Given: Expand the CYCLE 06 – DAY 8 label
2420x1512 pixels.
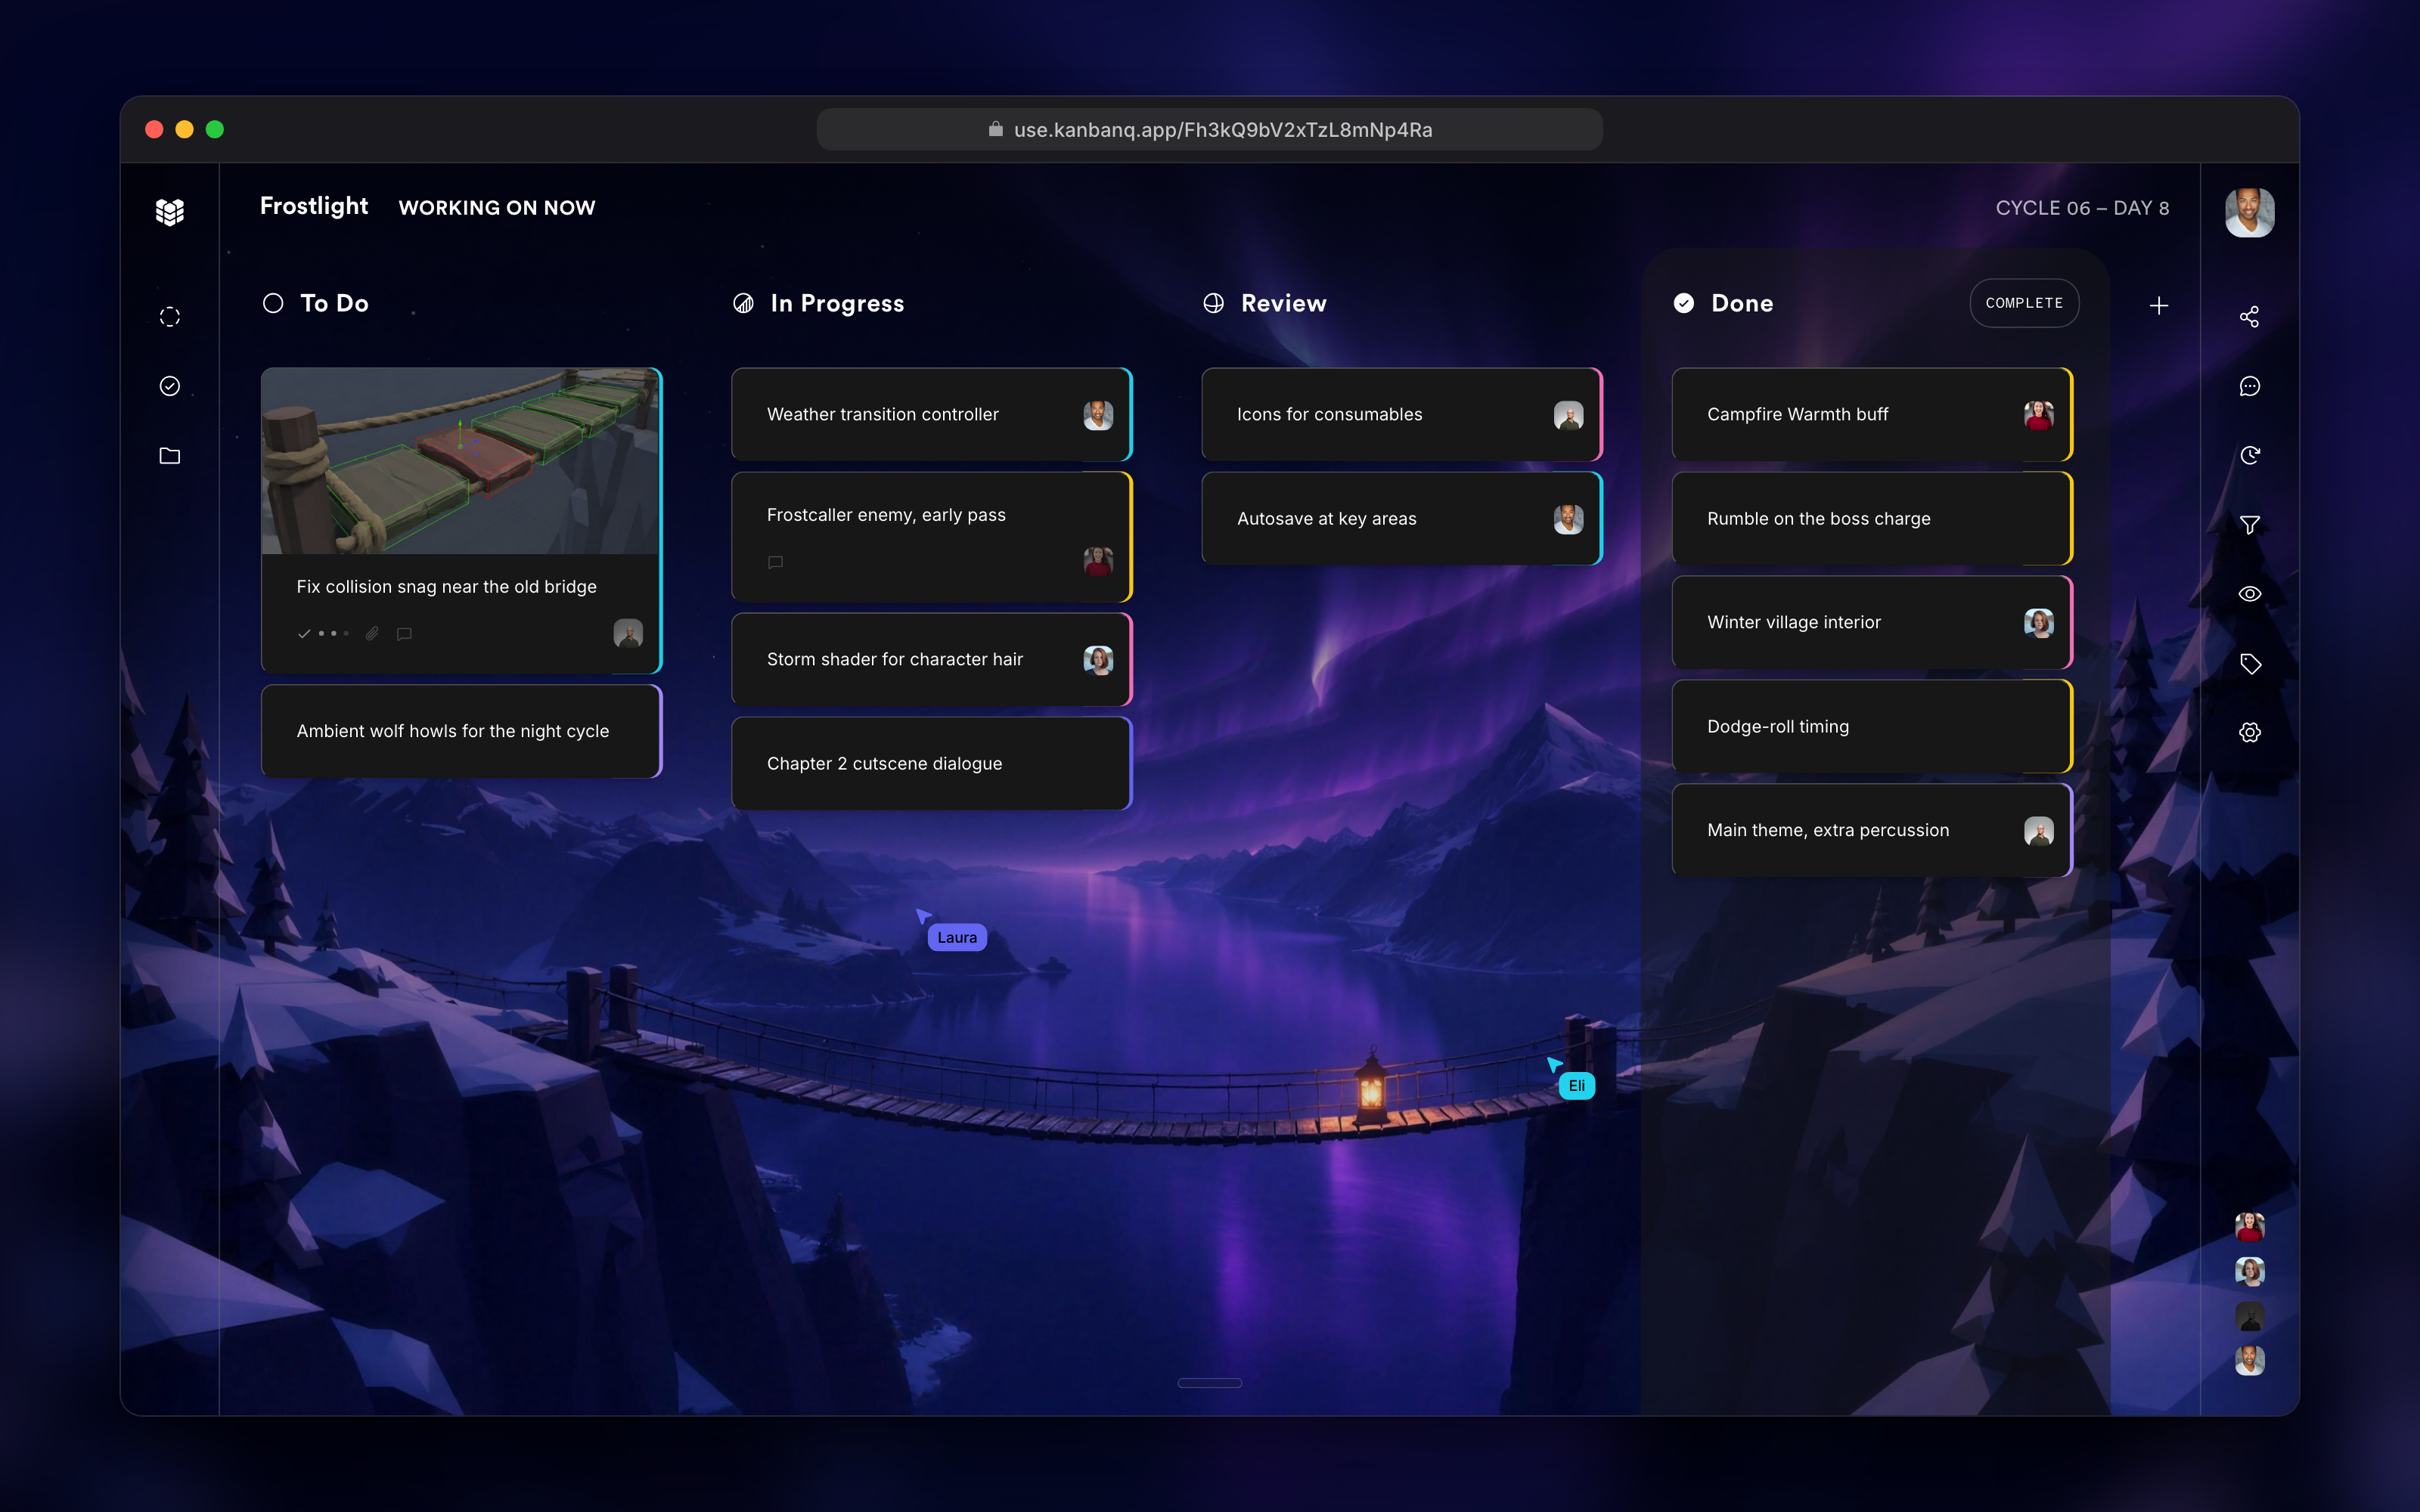Looking at the screenshot, I should coord(2082,208).
